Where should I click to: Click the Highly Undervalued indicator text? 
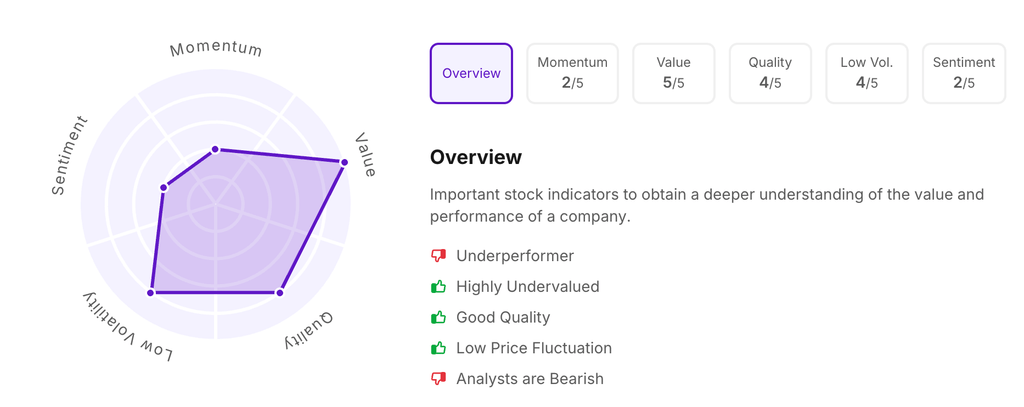(x=527, y=287)
